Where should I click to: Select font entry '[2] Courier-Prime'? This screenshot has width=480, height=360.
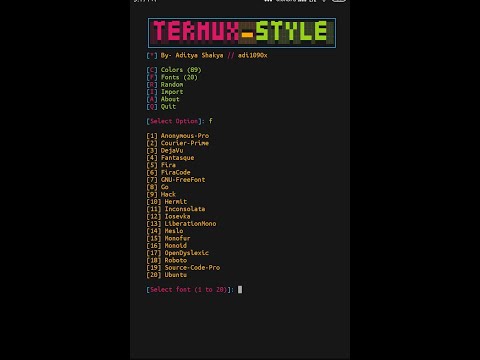click(178, 143)
